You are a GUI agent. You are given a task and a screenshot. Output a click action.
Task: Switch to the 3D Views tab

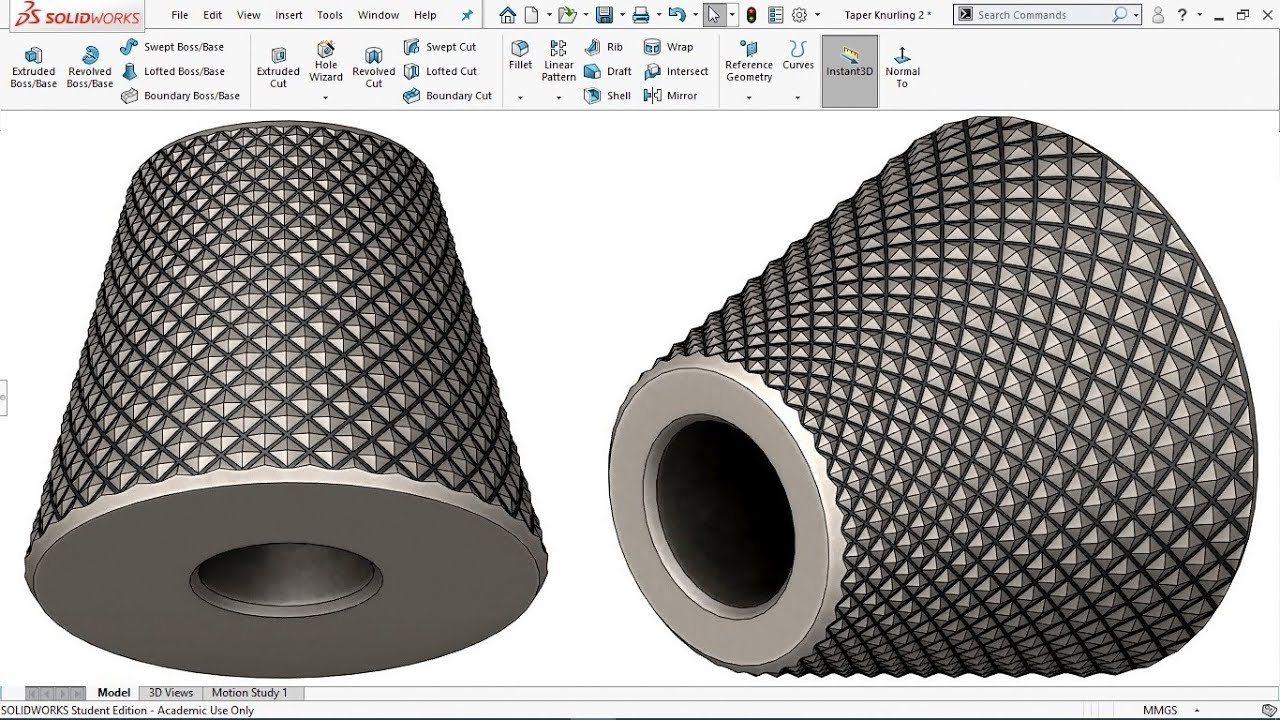tap(171, 692)
